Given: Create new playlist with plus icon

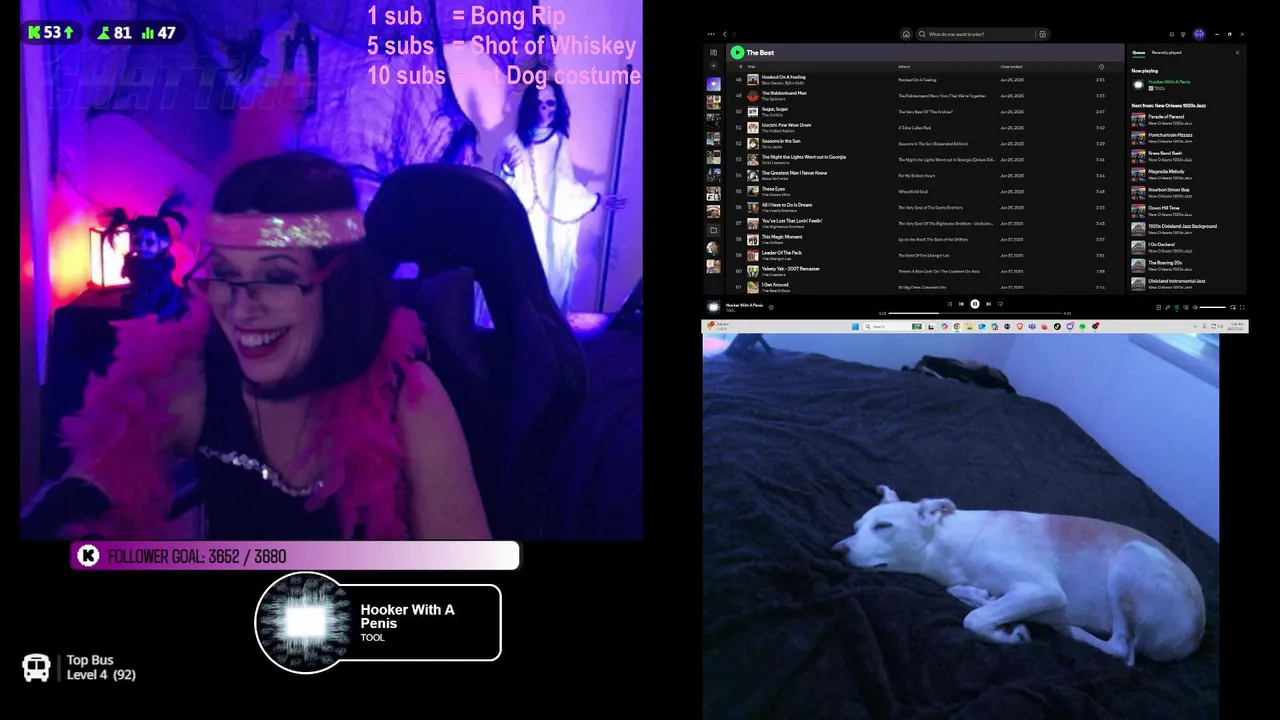Looking at the screenshot, I should coord(713,66).
